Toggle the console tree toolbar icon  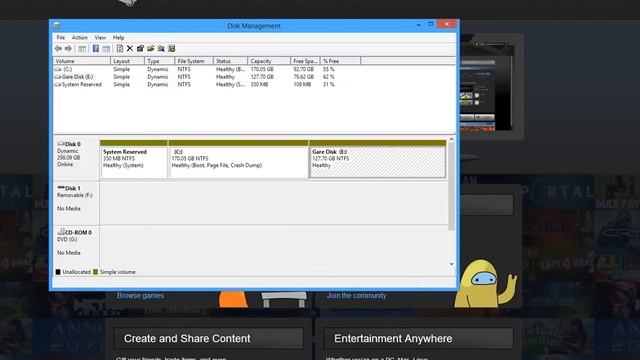click(x=82, y=49)
